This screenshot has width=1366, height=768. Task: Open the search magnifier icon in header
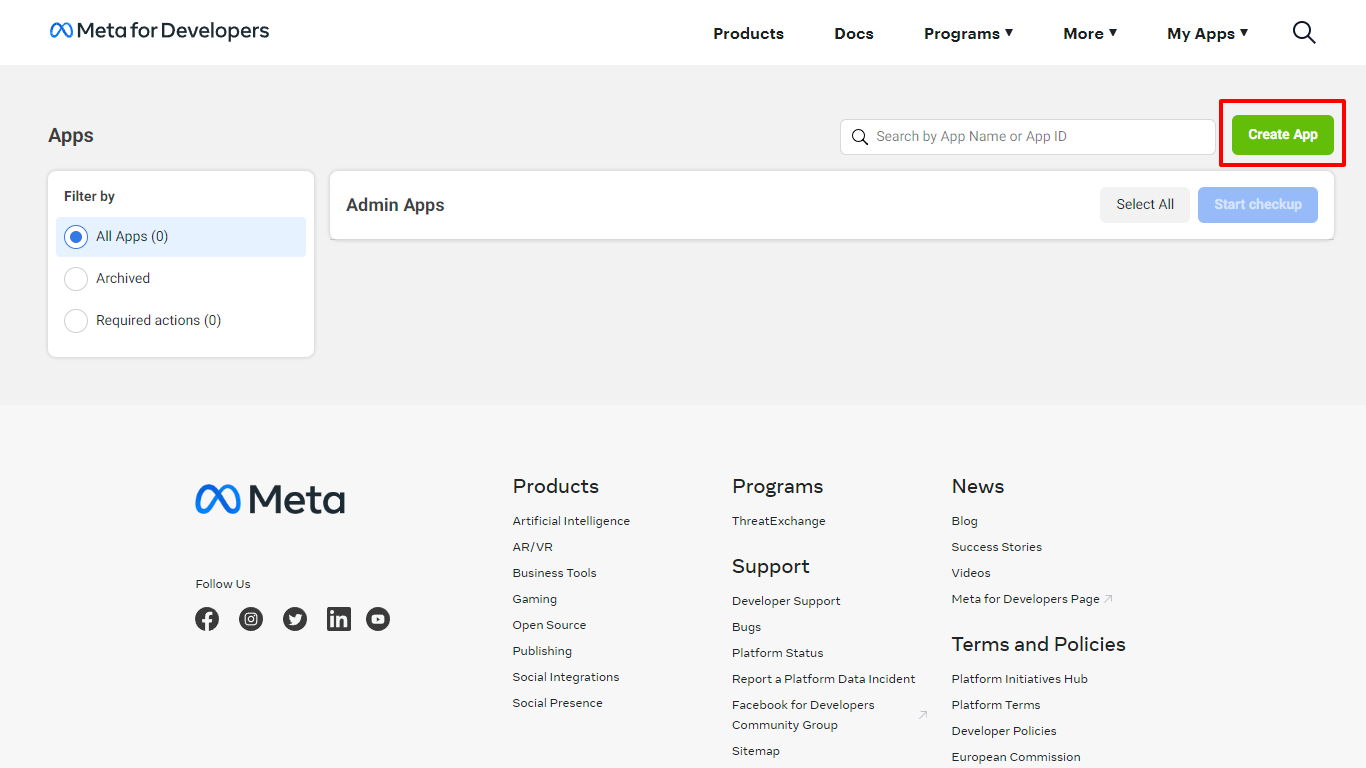click(1304, 33)
